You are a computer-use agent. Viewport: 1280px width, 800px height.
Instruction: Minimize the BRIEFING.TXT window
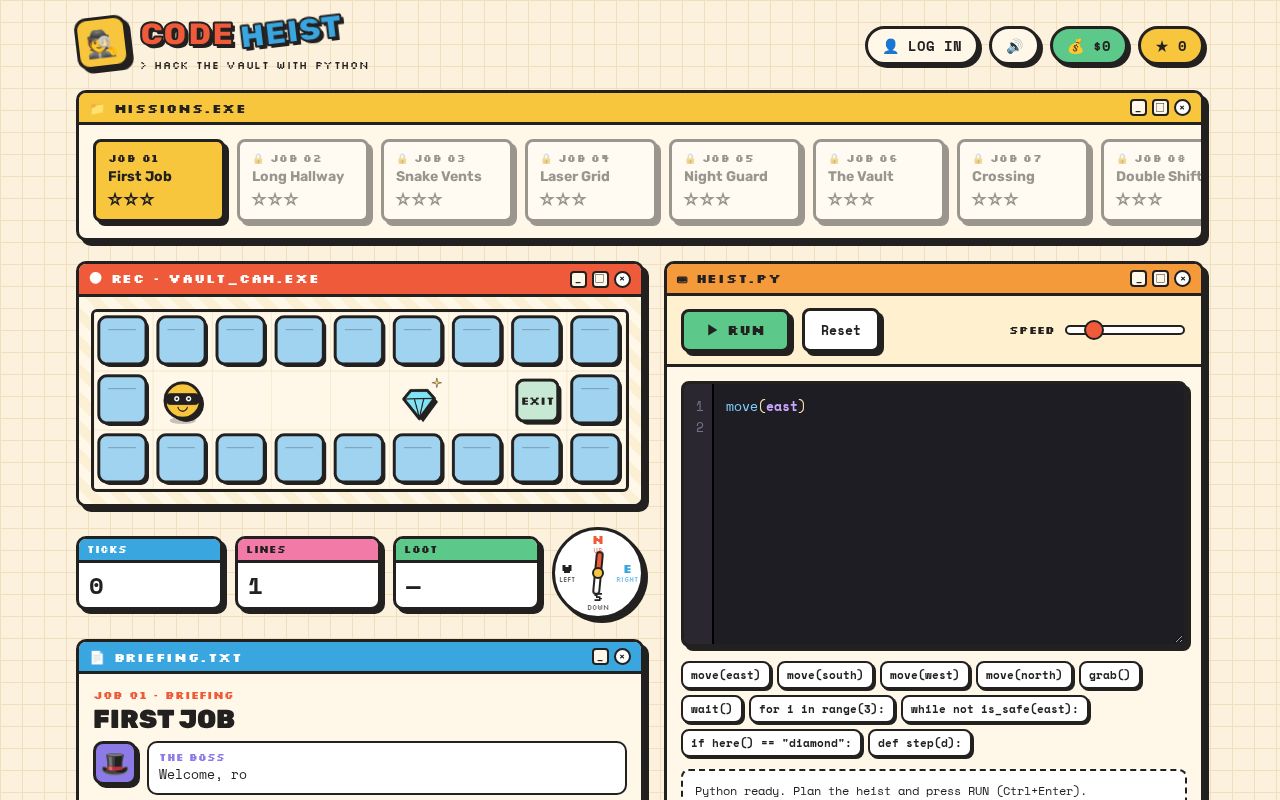click(x=600, y=656)
